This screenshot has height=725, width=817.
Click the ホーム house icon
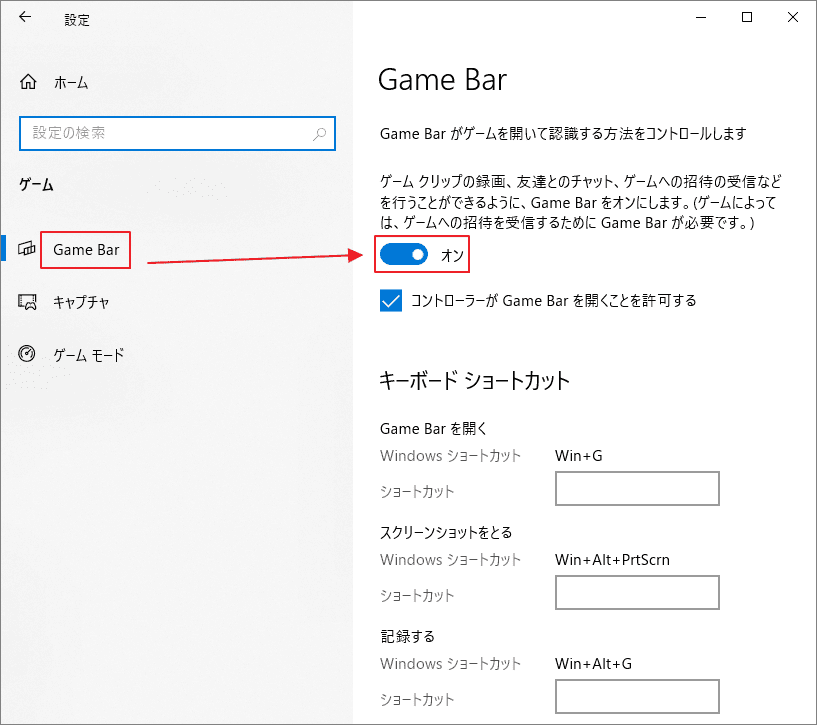[x=28, y=81]
